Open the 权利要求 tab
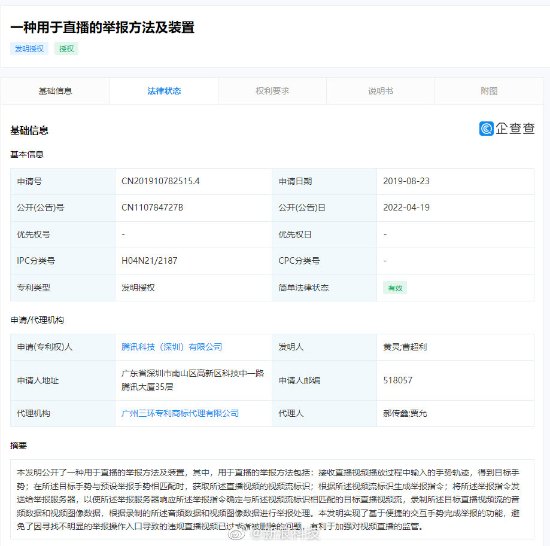 coord(272,91)
